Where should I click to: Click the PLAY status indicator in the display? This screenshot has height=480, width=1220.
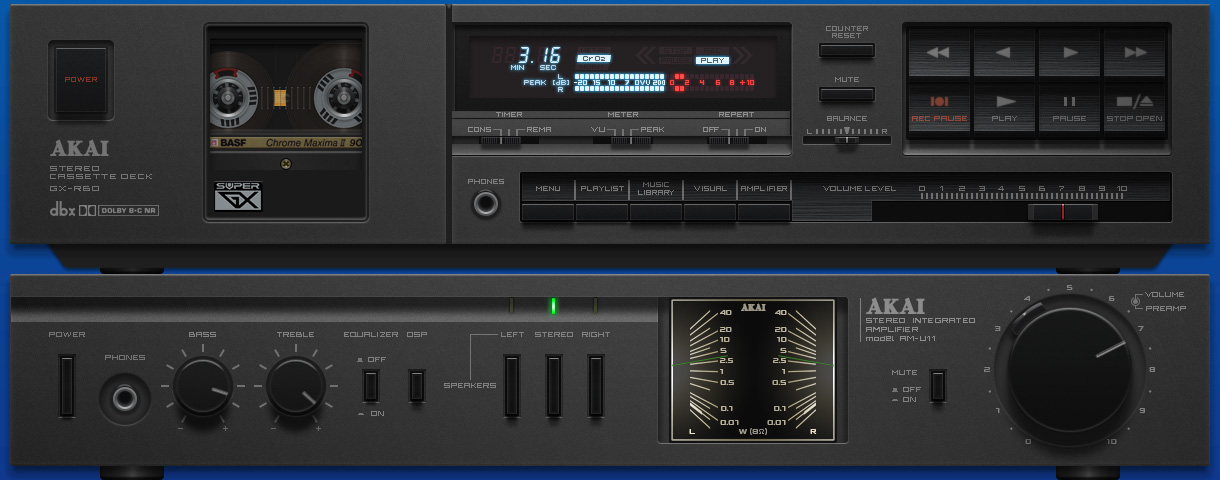(x=713, y=60)
